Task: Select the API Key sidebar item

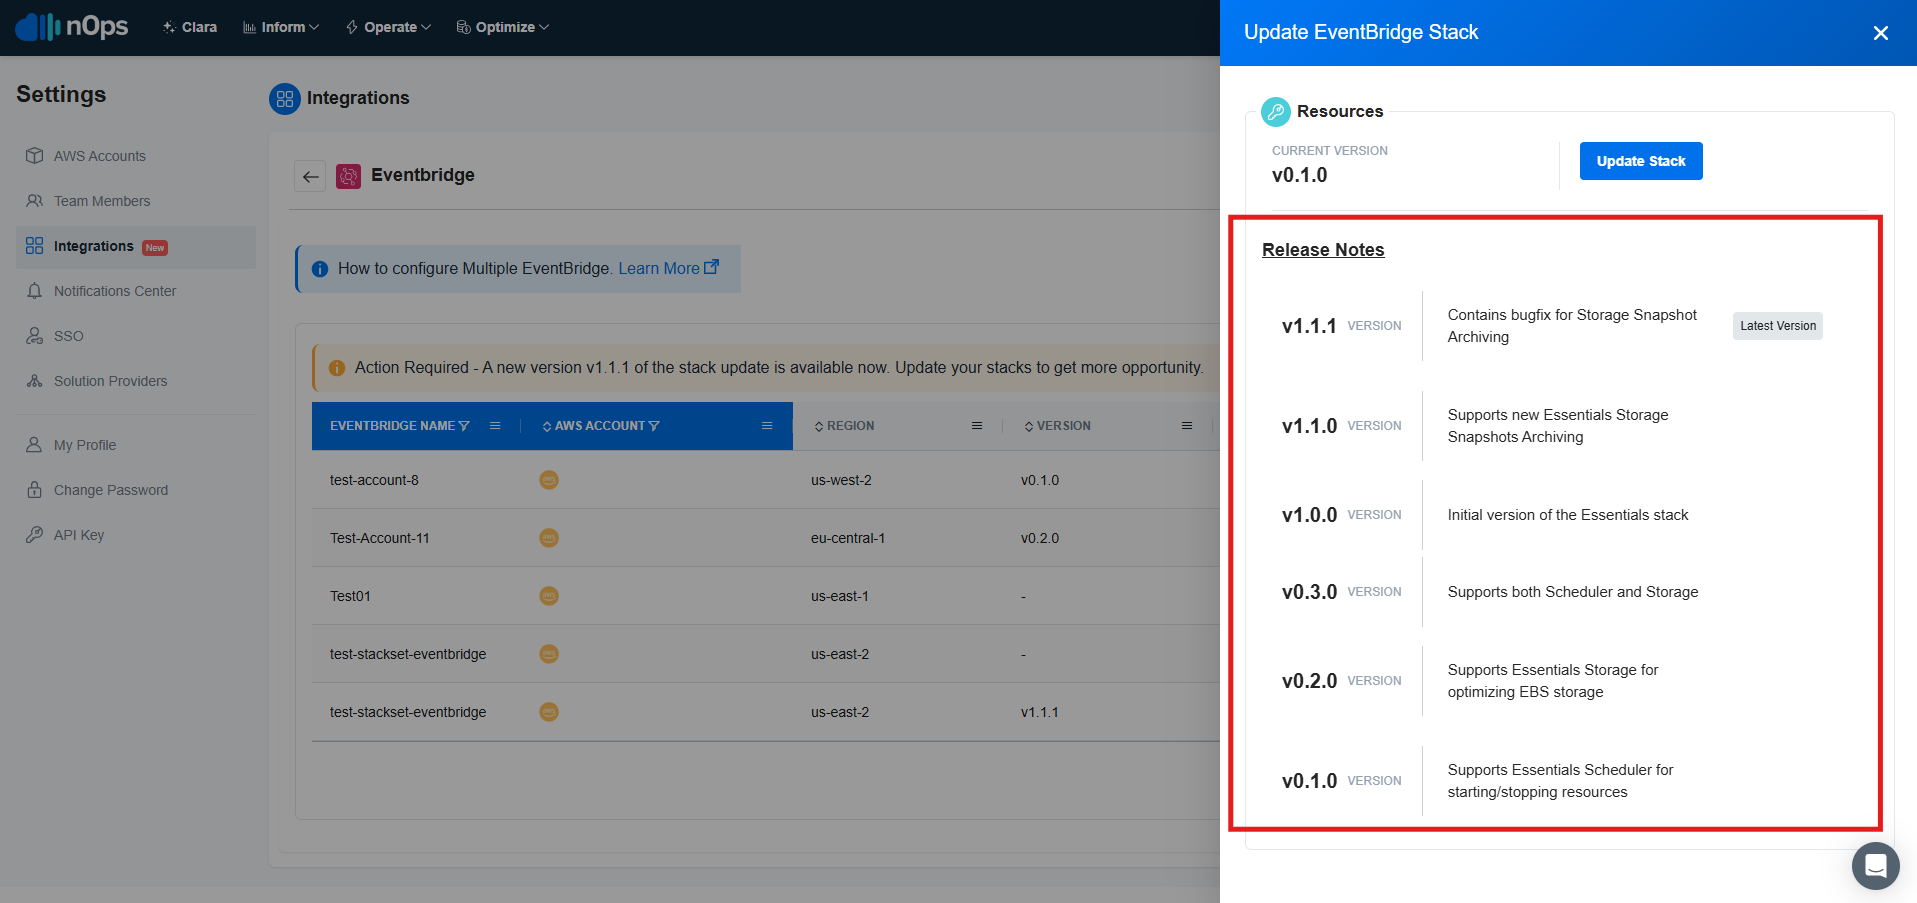Action: click(x=78, y=535)
